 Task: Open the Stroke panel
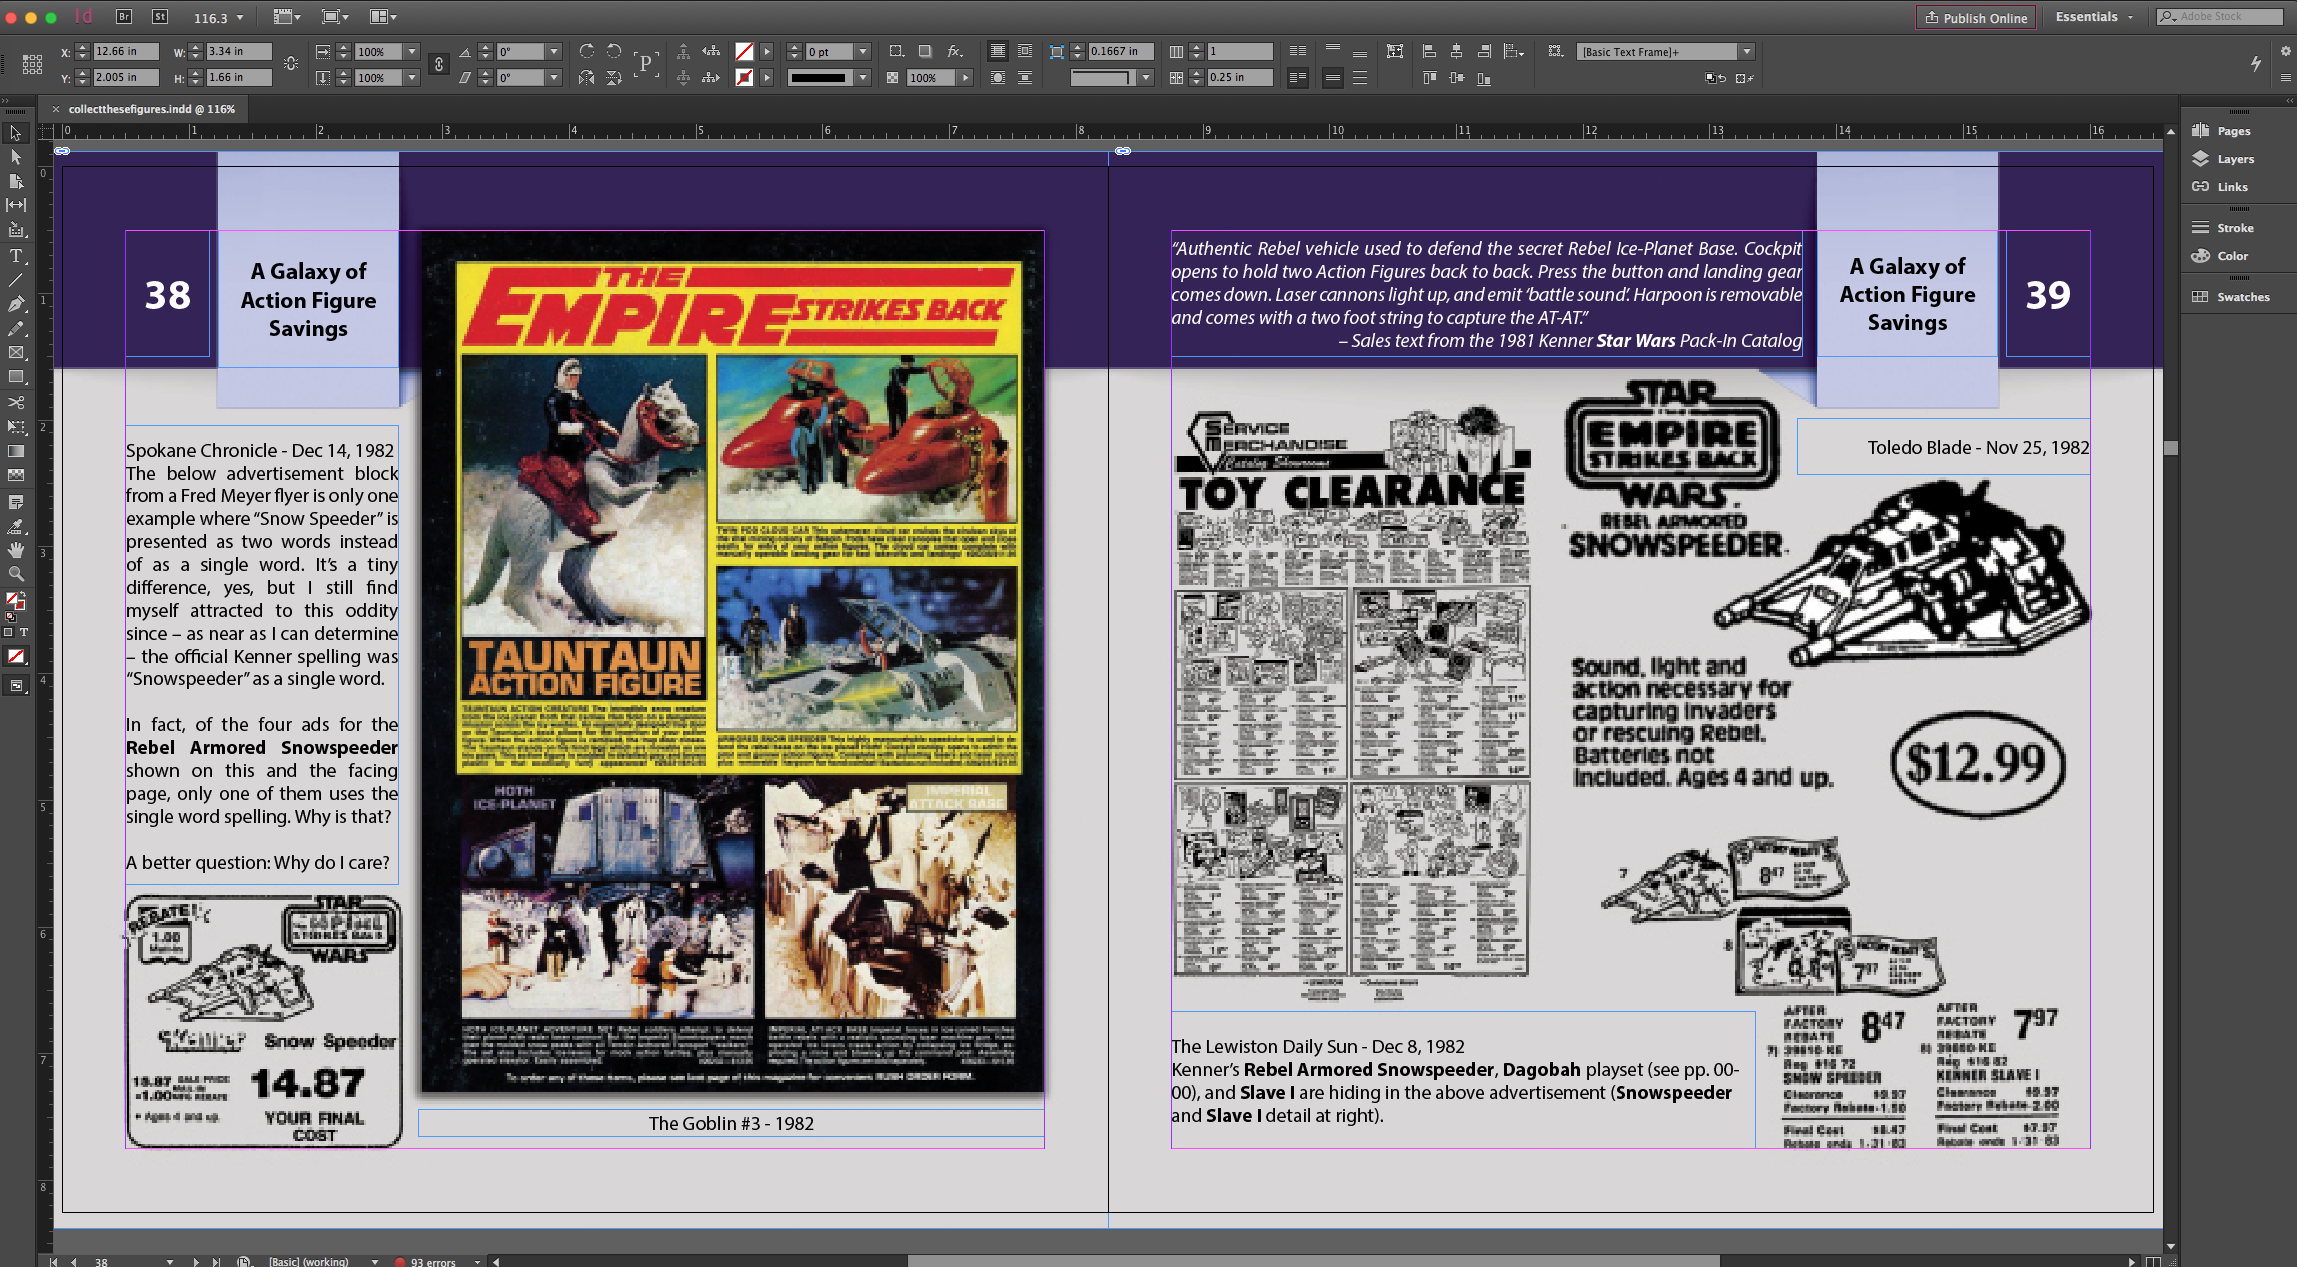point(2222,228)
